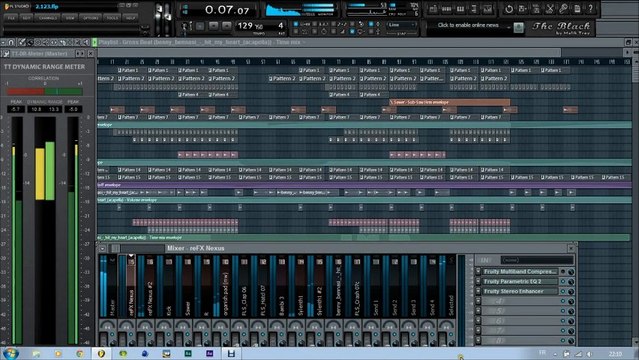
Task: Toggle Fruity Parametric EQ 2 enable light
Action: pyautogui.click(x=563, y=281)
